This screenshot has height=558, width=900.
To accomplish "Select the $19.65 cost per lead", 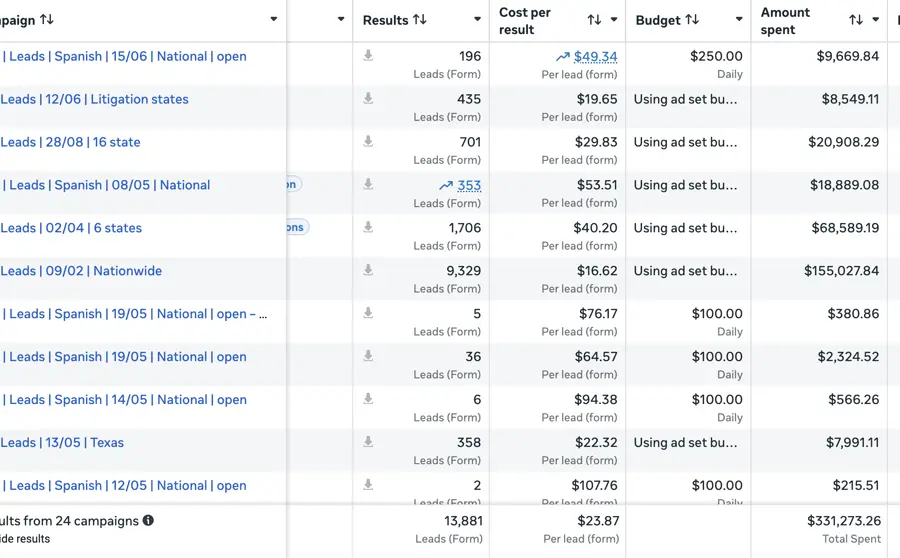I will [597, 99].
